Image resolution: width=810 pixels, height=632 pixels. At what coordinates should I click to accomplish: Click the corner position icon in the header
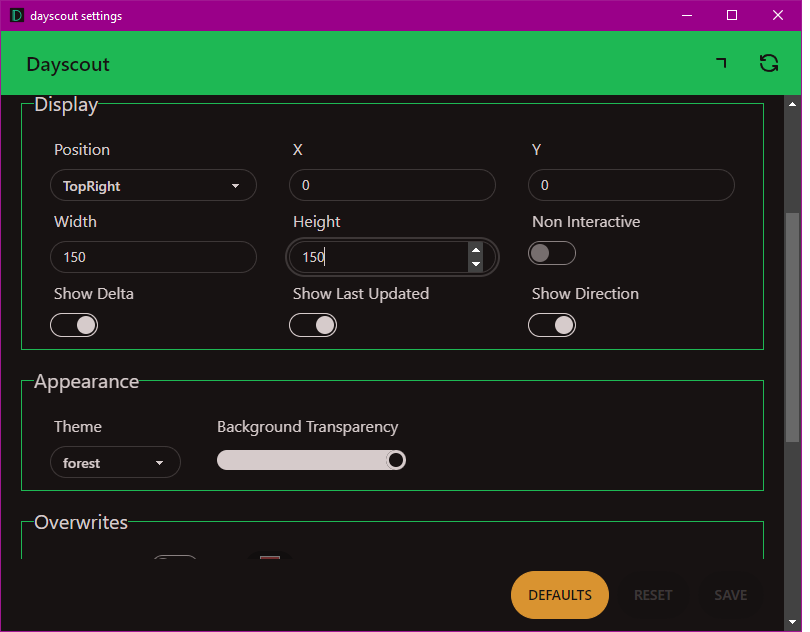point(722,63)
